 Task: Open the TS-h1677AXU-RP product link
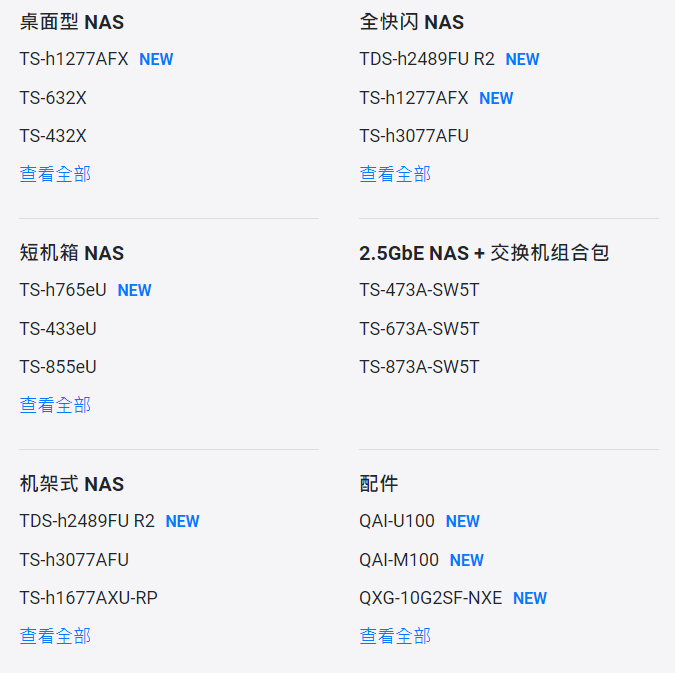89,598
